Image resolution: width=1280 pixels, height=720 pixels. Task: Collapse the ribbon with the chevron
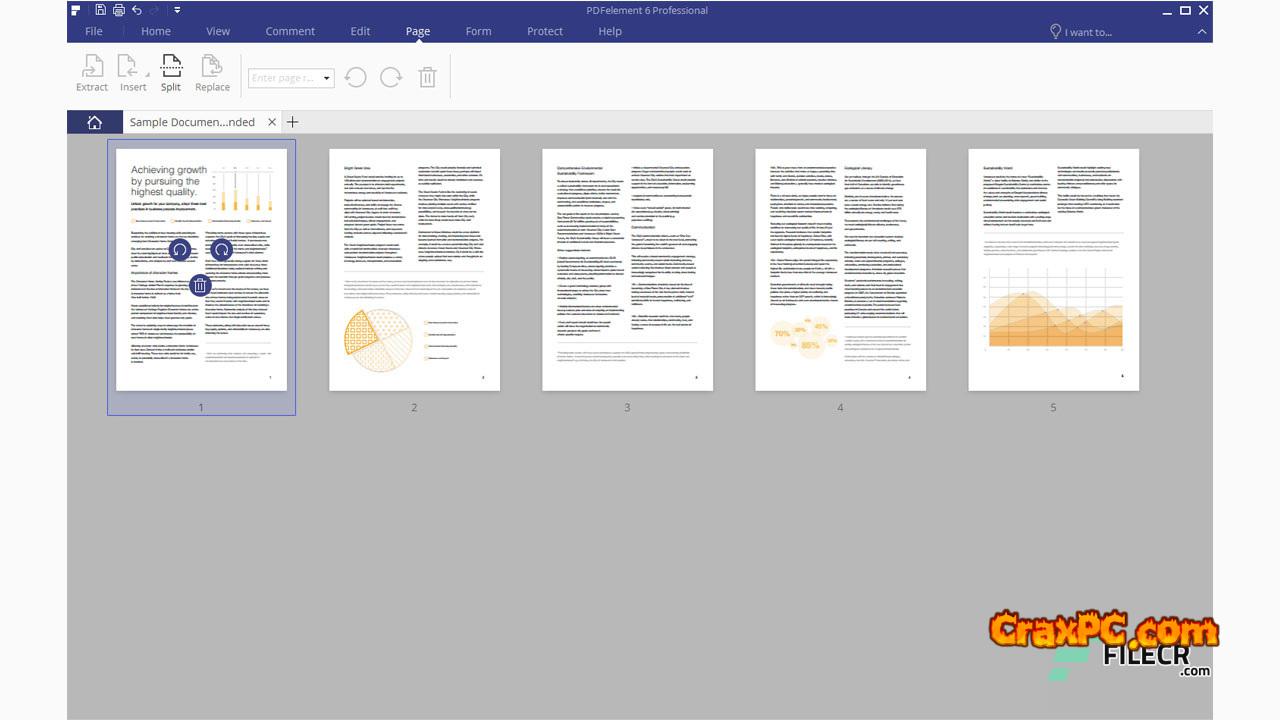point(1202,32)
